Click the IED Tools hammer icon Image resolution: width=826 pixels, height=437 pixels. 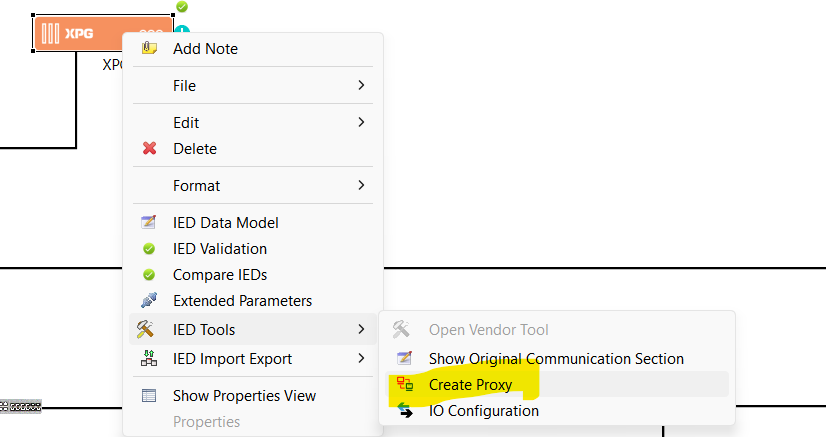(146, 329)
